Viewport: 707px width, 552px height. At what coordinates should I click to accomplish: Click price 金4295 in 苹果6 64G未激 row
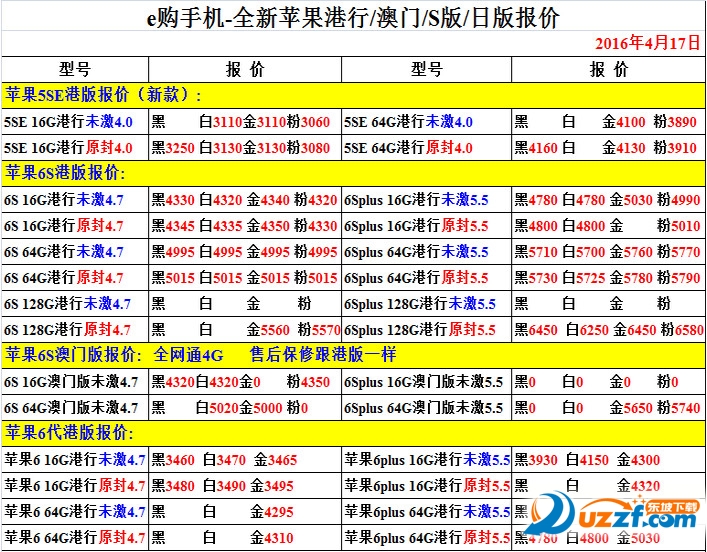point(272,512)
